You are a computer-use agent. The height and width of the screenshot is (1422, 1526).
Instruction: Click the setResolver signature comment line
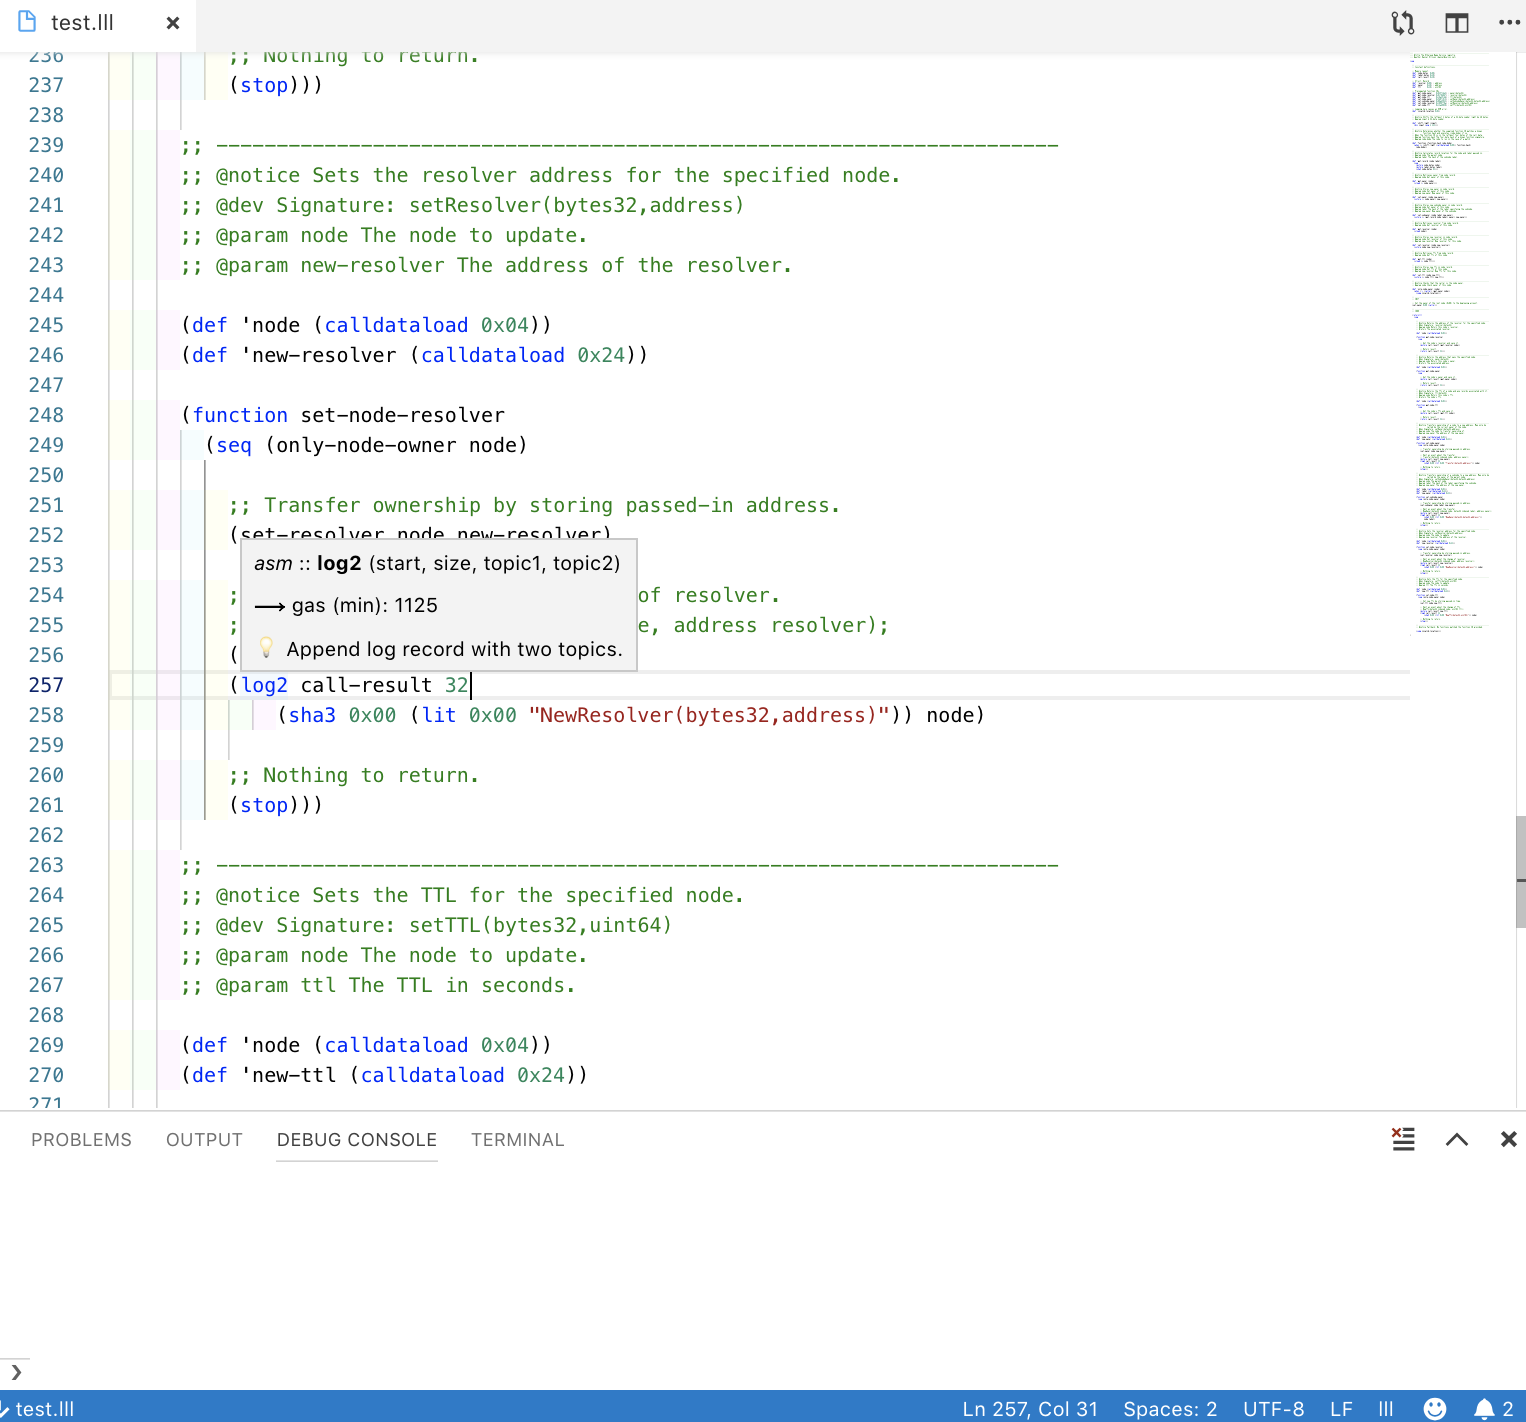463,205
